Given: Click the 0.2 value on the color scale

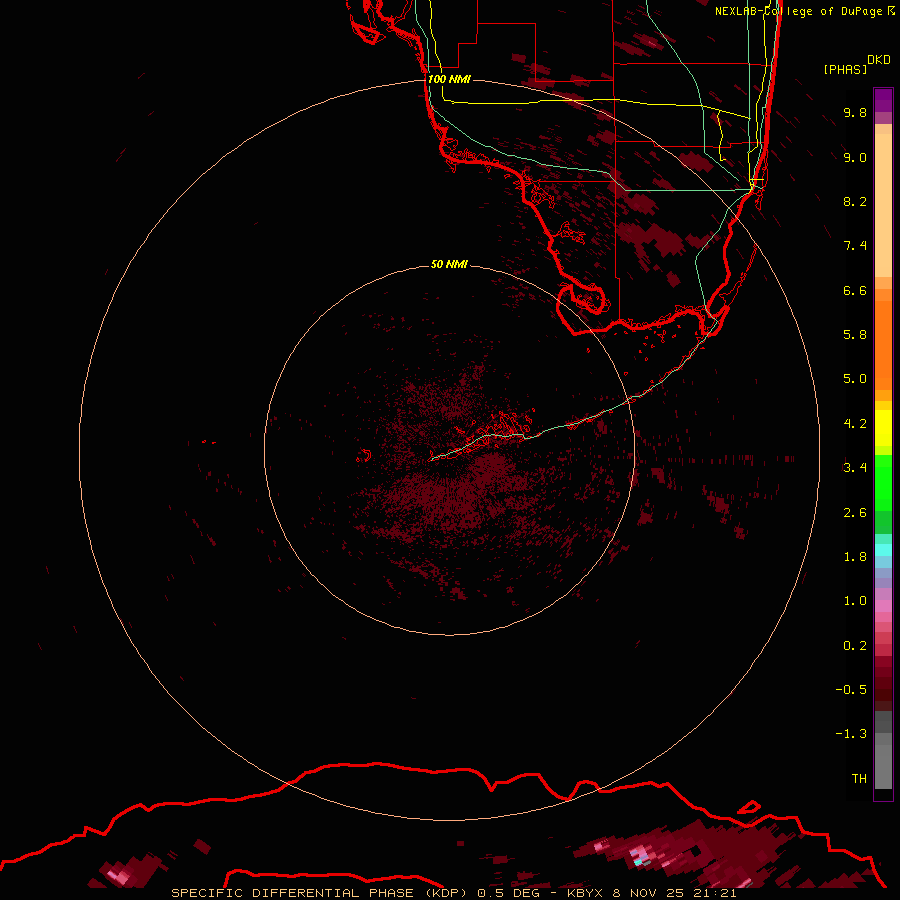Looking at the screenshot, I should pyautogui.click(x=855, y=646).
